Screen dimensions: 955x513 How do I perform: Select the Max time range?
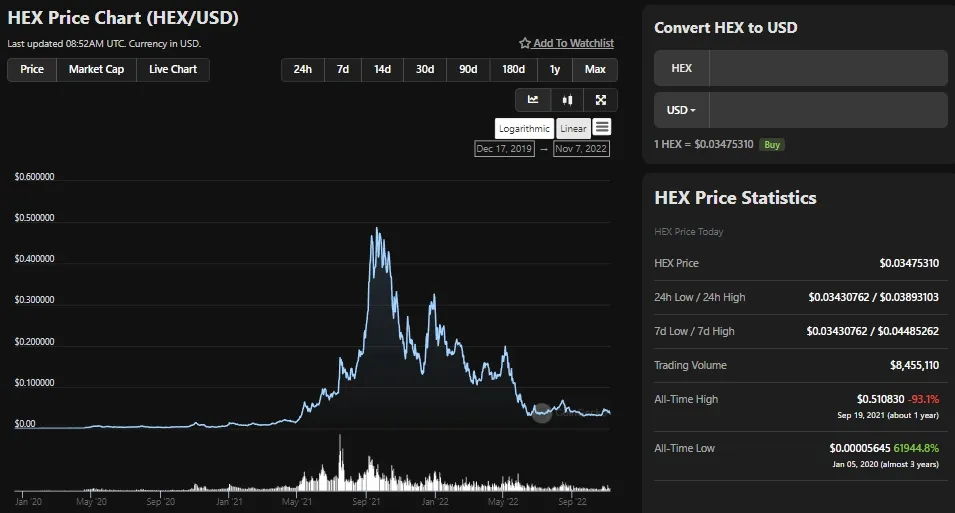coord(595,69)
